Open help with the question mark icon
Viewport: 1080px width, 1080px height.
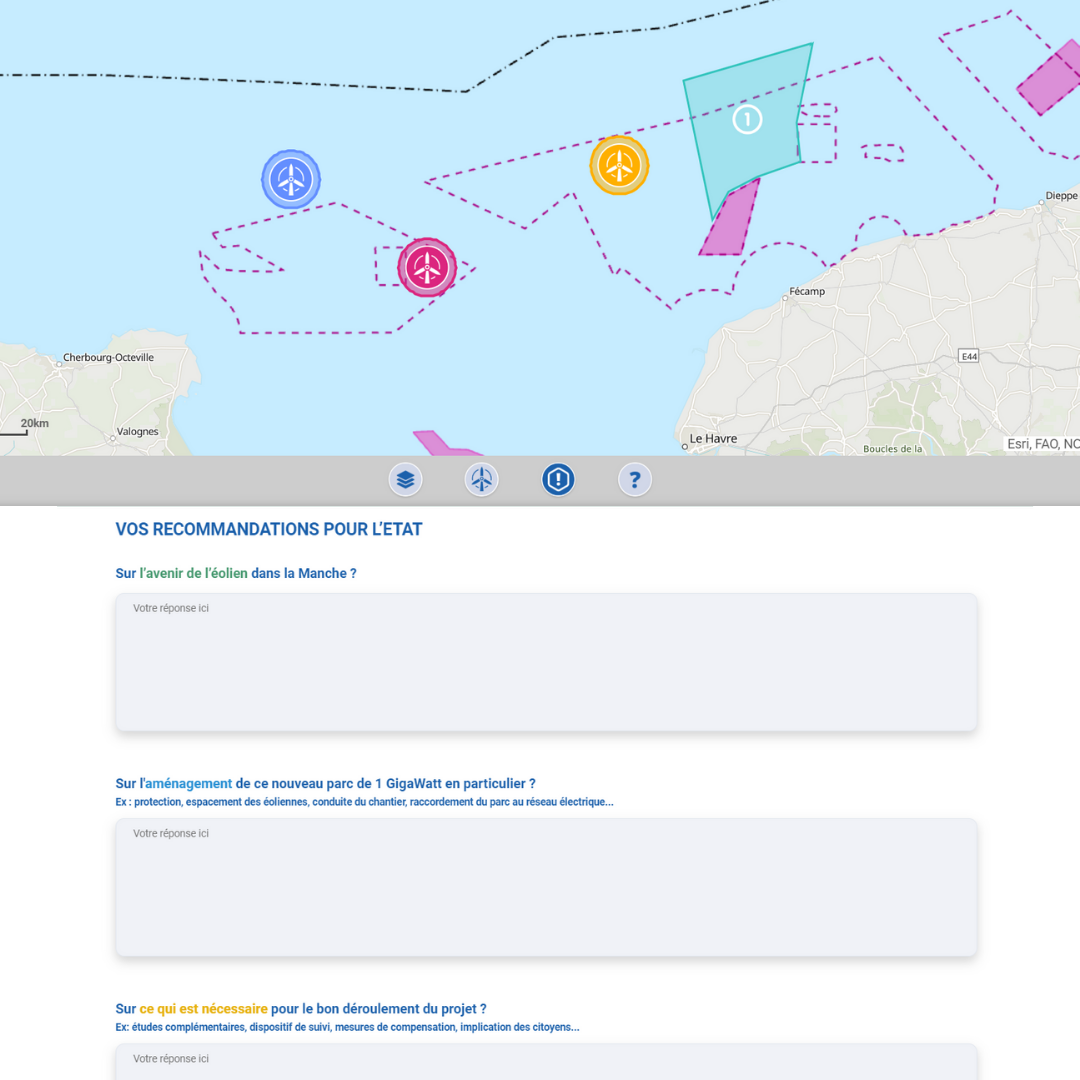coord(634,480)
